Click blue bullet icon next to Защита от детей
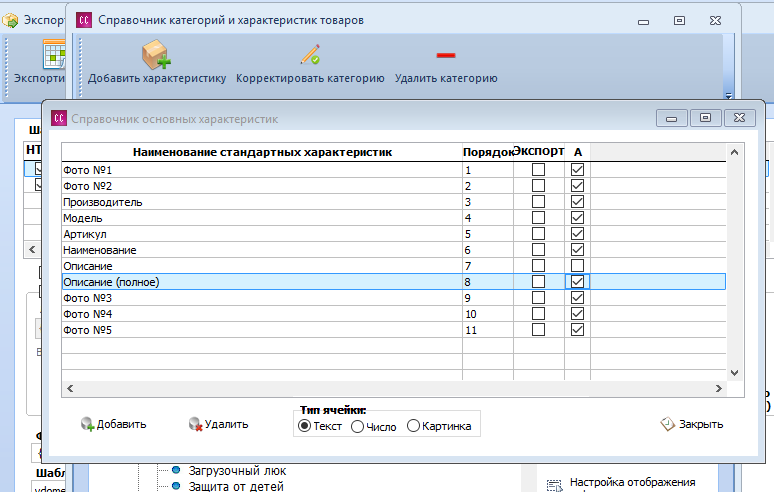This screenshot has height=492, width=774. pyautogui.click(x=176, y=486)
